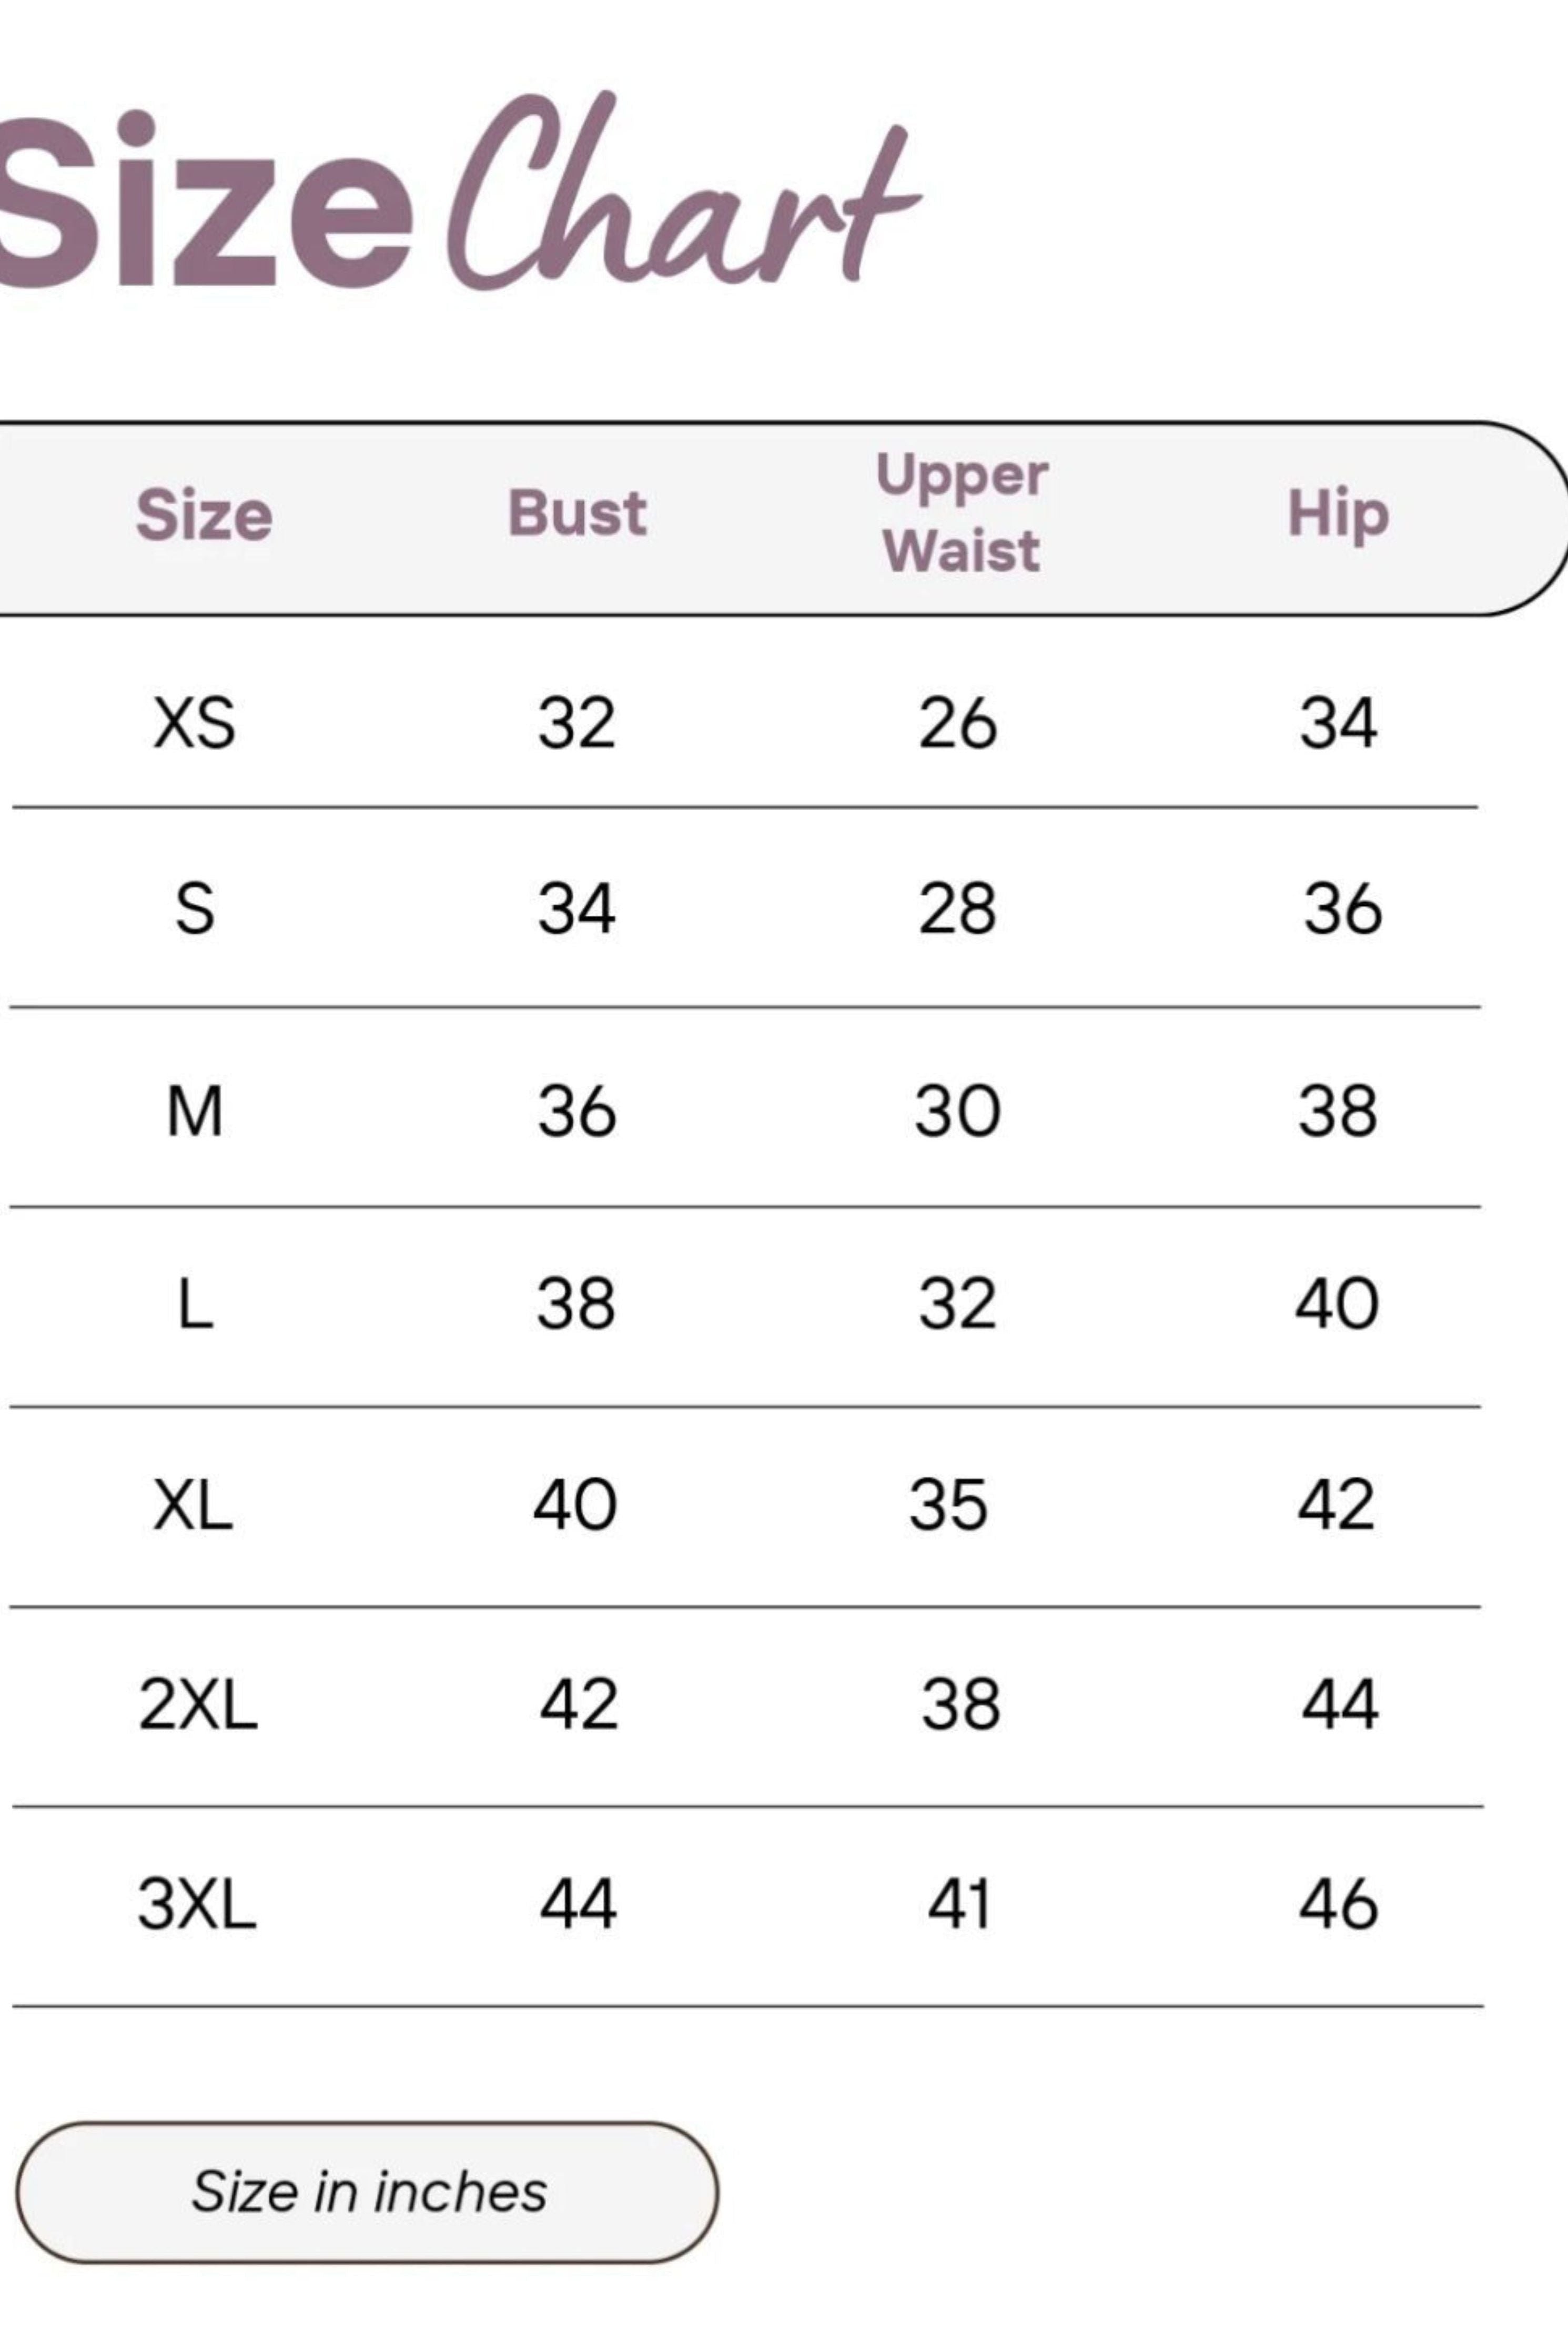Click the M upper waist value 30

tap(957, 1111)
